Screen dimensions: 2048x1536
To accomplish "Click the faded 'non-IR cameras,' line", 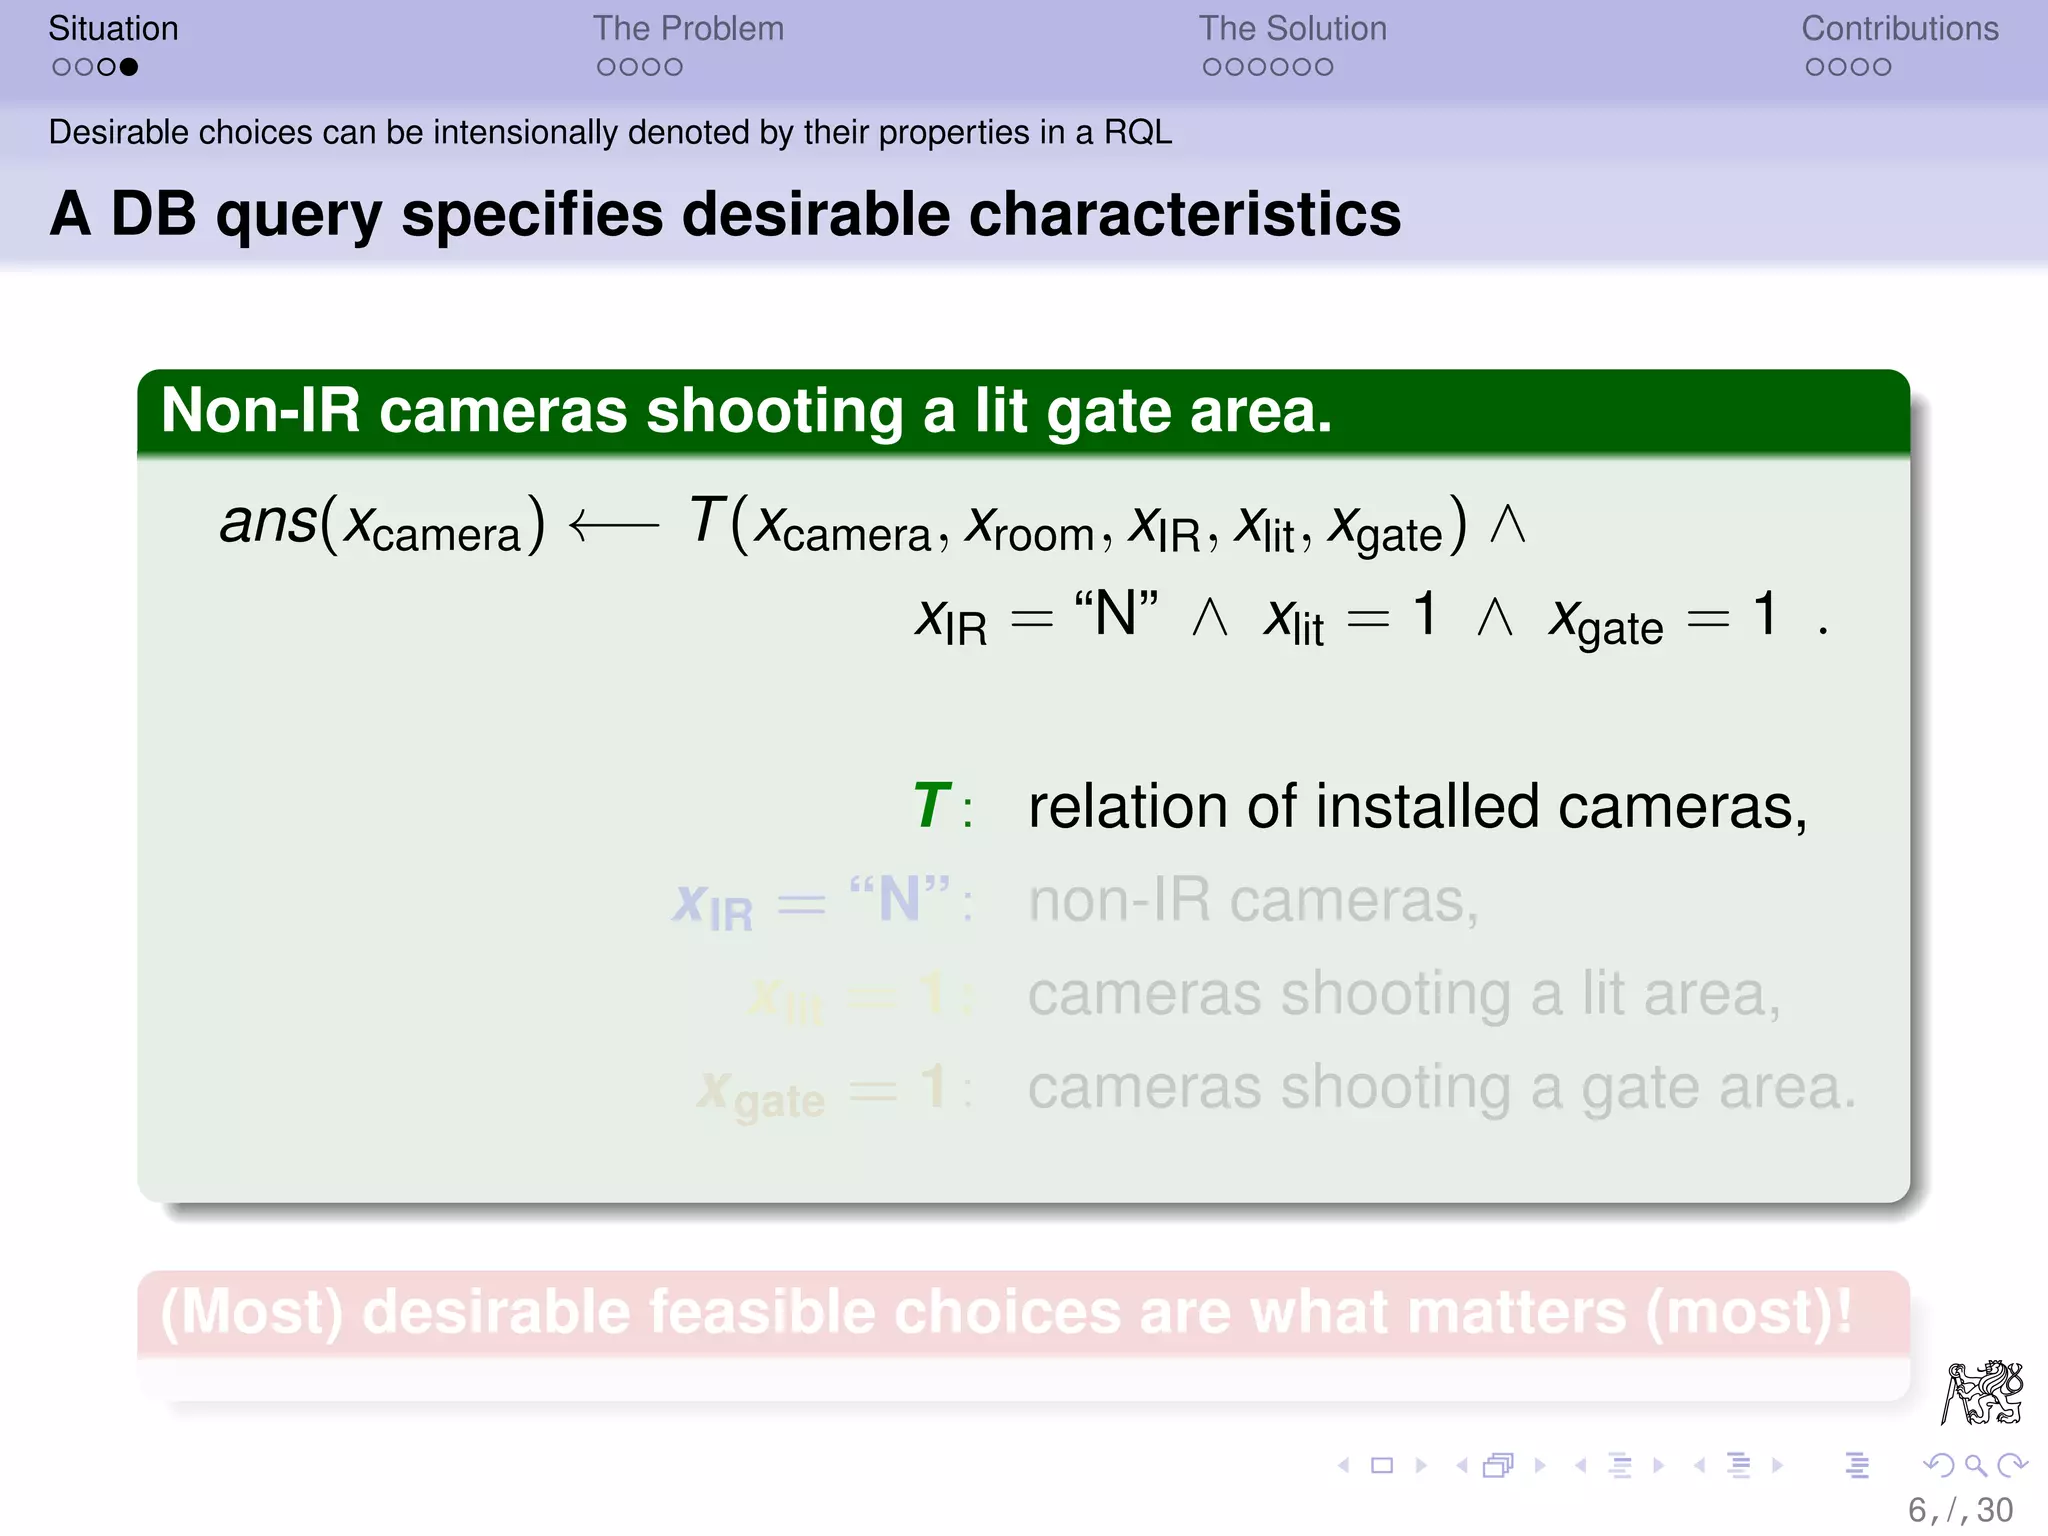I will [1253, 900].
